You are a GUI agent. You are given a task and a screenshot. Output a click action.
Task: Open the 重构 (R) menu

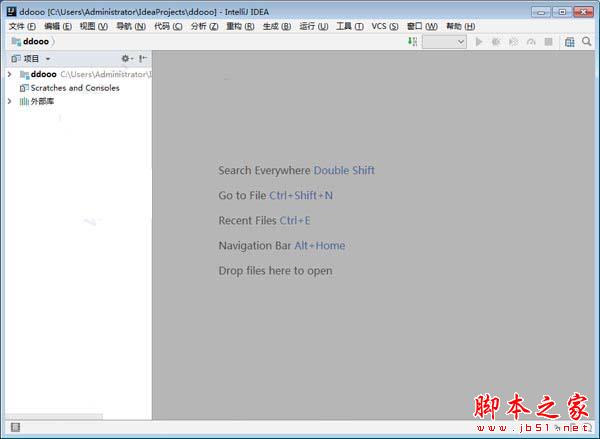[240, 26]
